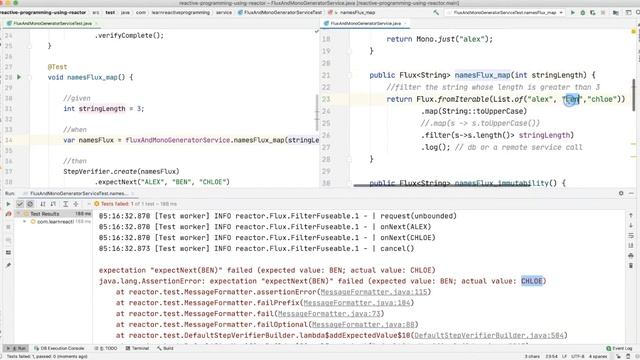
Task: Open the Event Log
Action: point(619,348)
